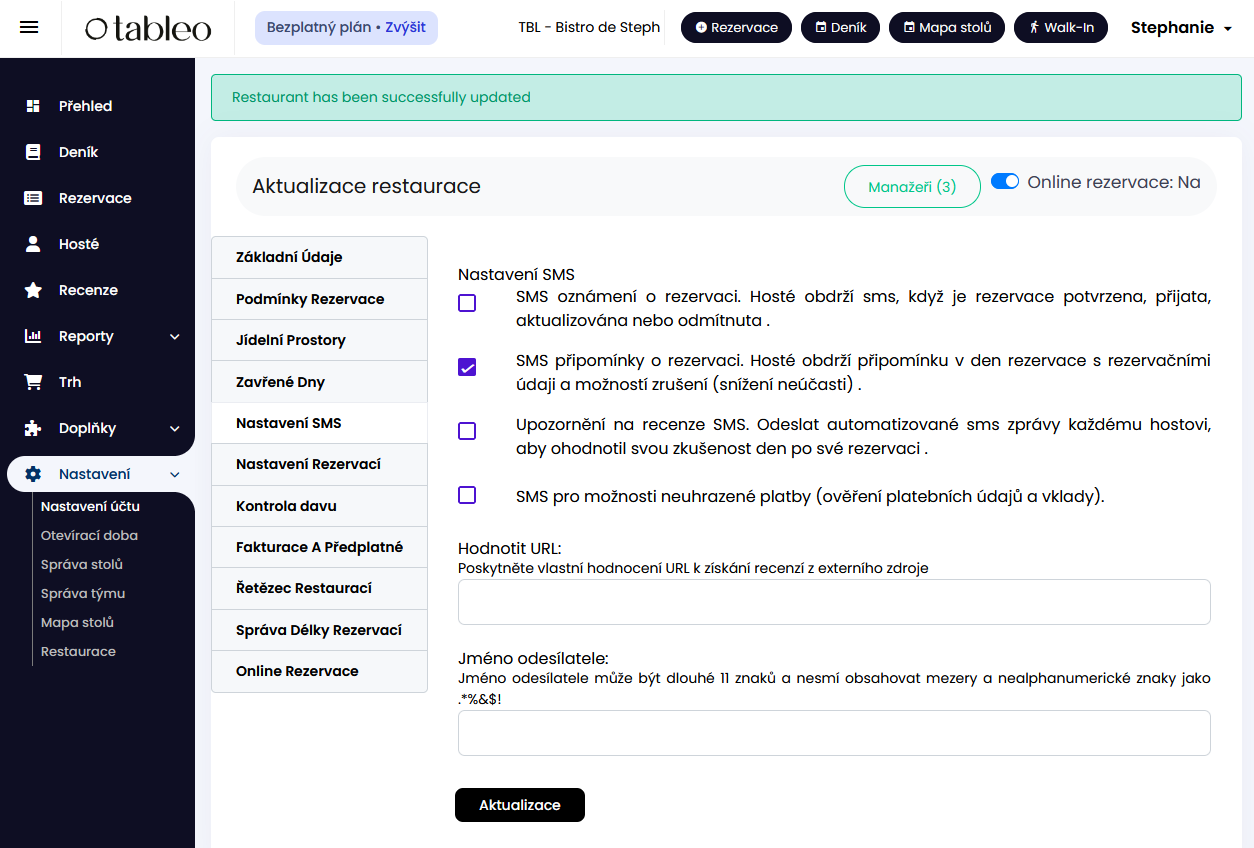Enable SMS oznámení o rezervaci checkbox
The width and height of the screenshot is (1254, 848).
pos(467,303)
